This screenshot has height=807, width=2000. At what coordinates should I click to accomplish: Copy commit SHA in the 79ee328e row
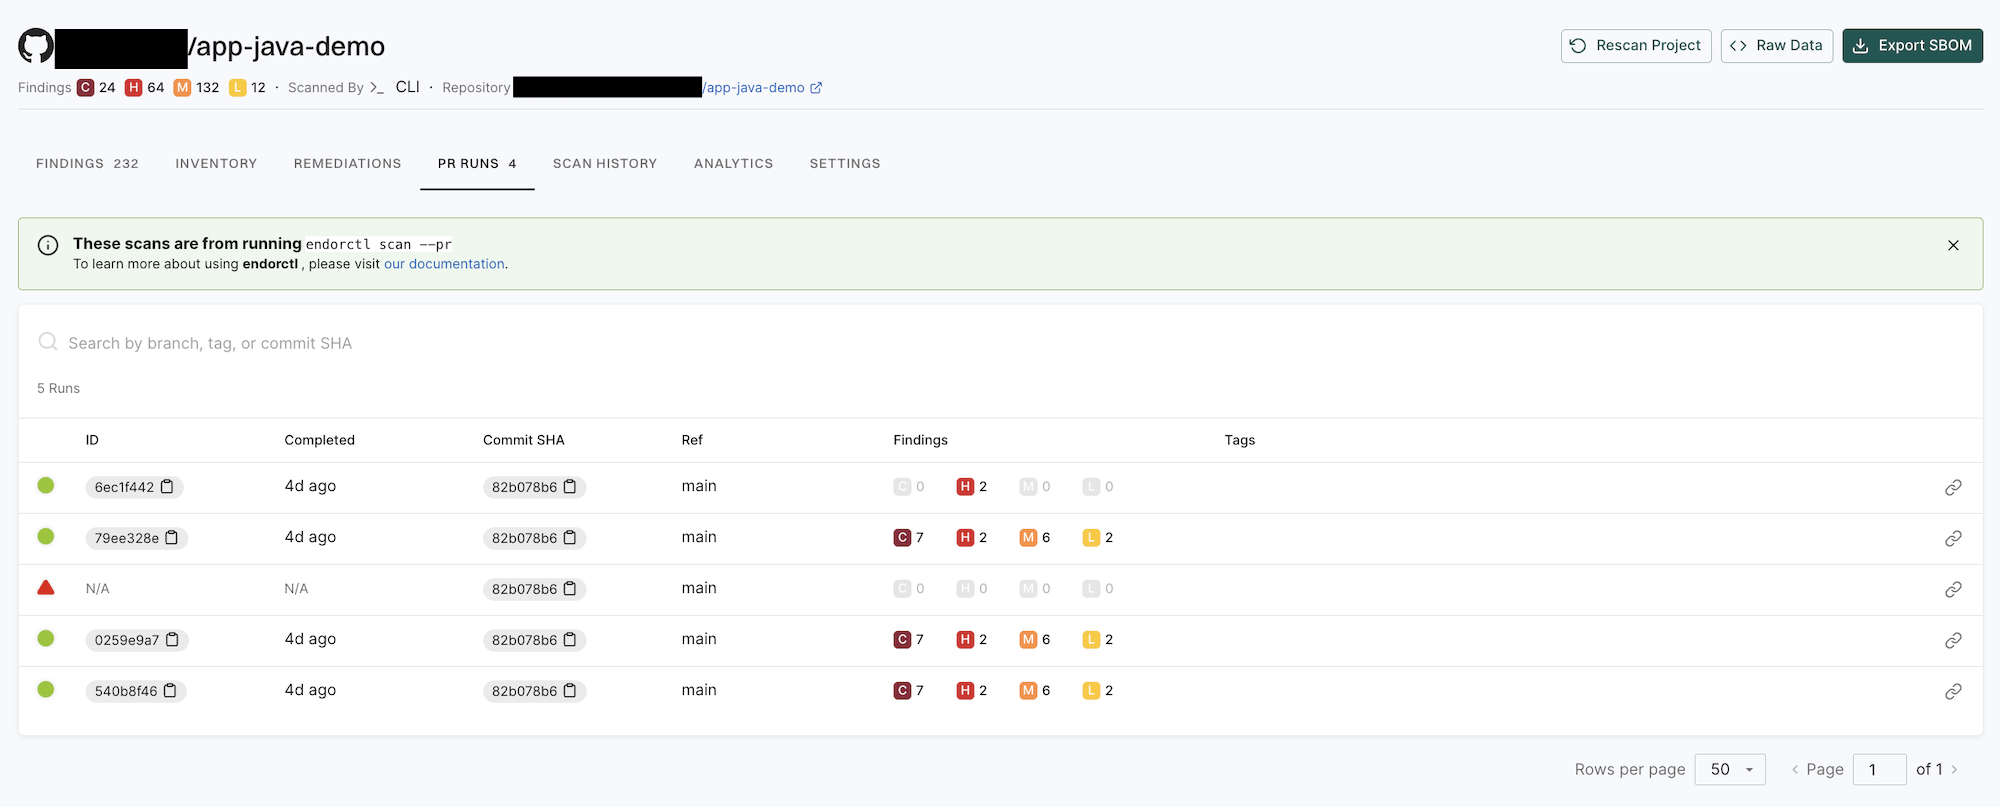[x=570, y=538]
